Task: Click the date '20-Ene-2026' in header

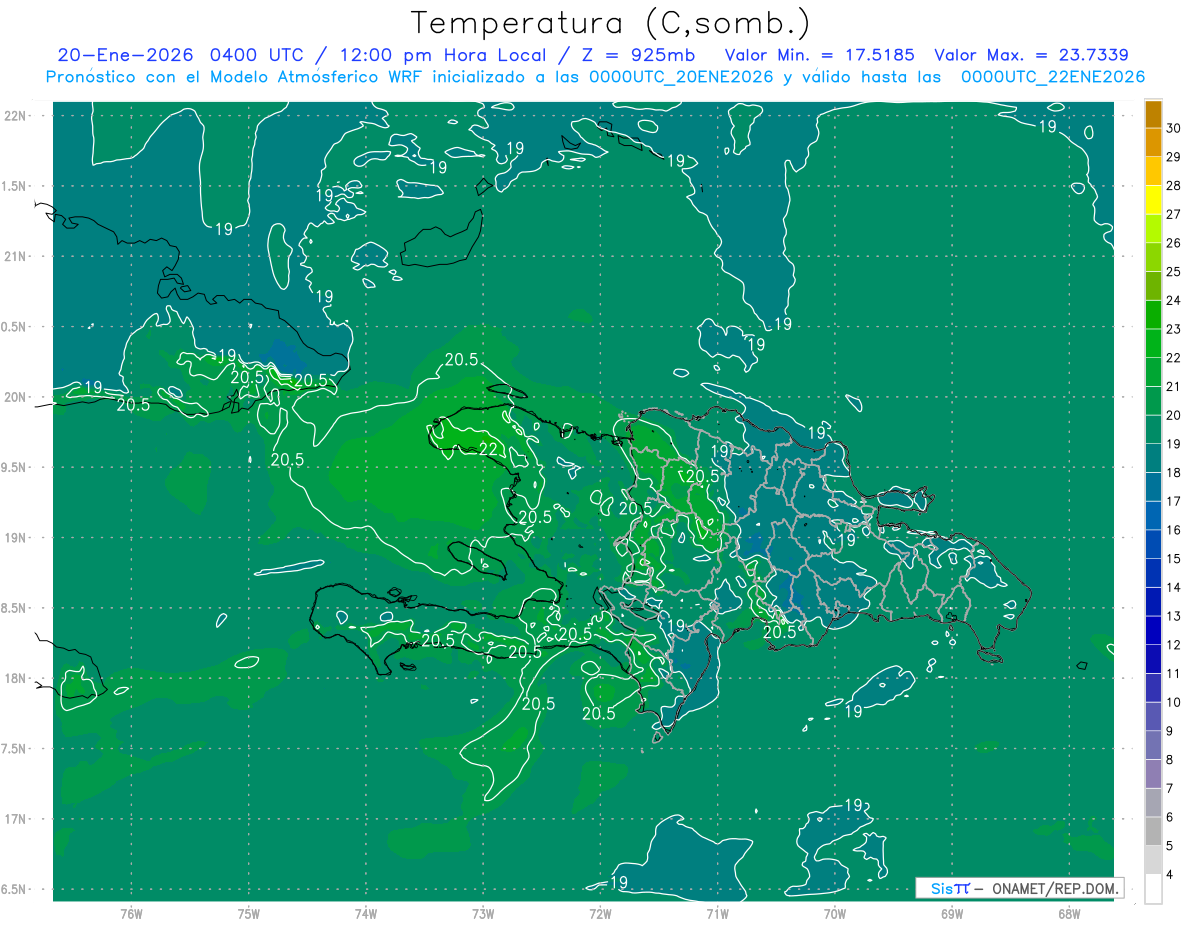Action: pos(127,55)
